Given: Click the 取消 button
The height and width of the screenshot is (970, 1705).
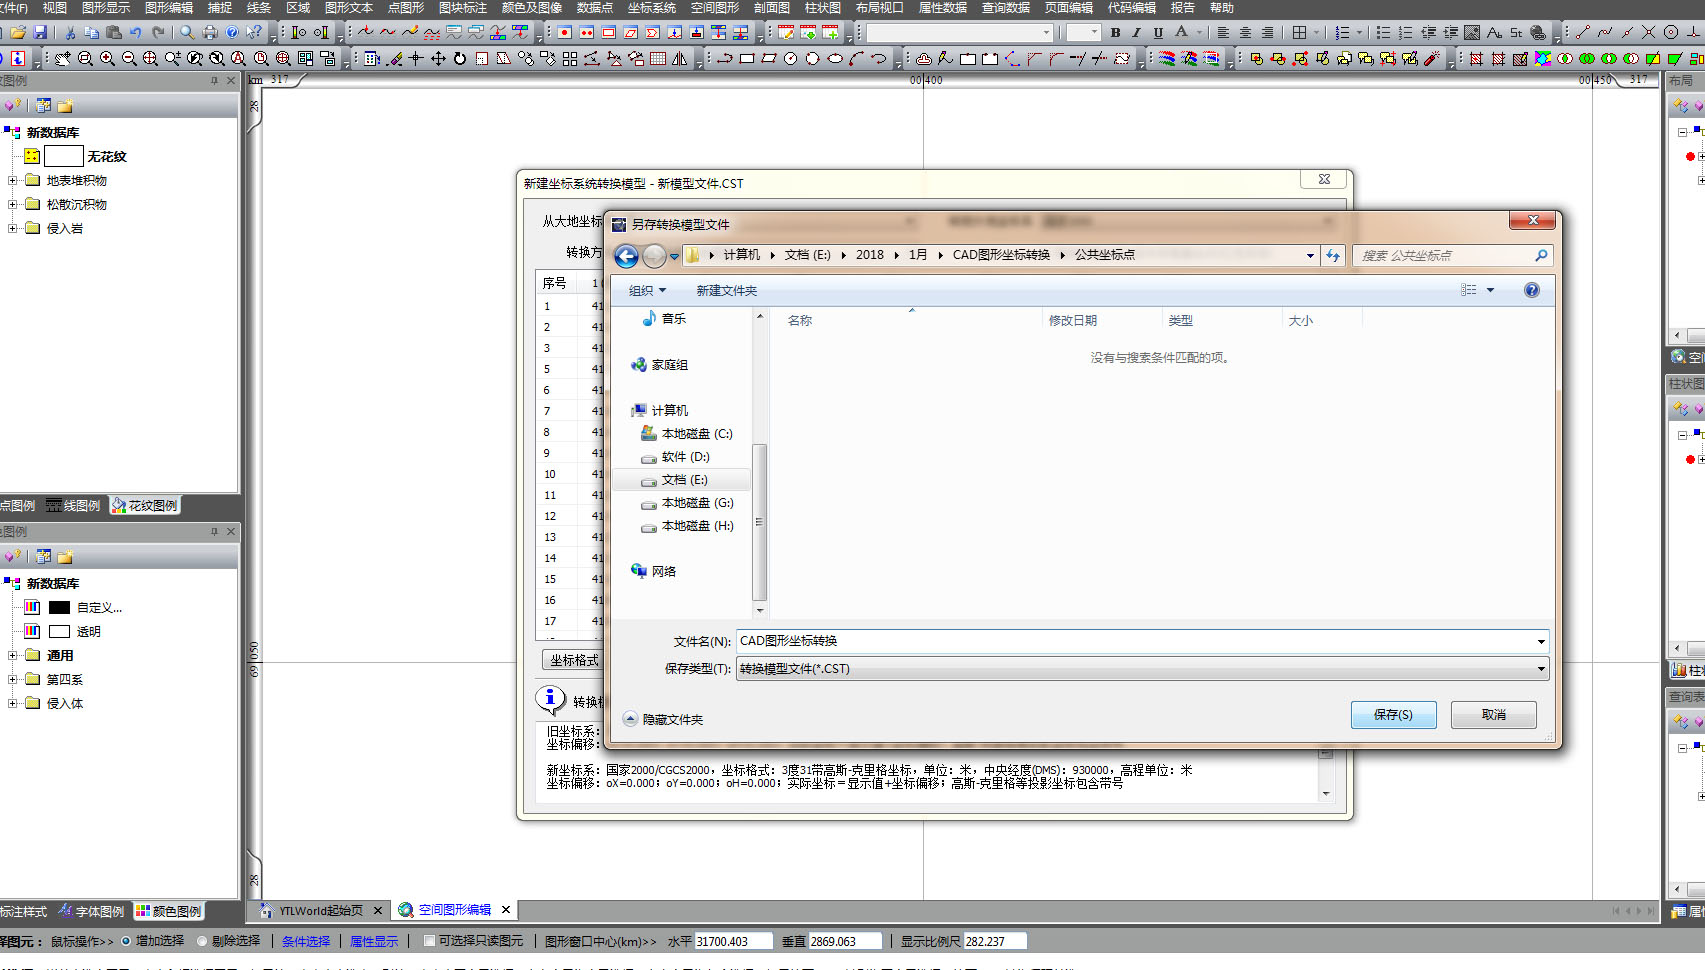Looking at the screenshot, I should (x=1494, y=715).
